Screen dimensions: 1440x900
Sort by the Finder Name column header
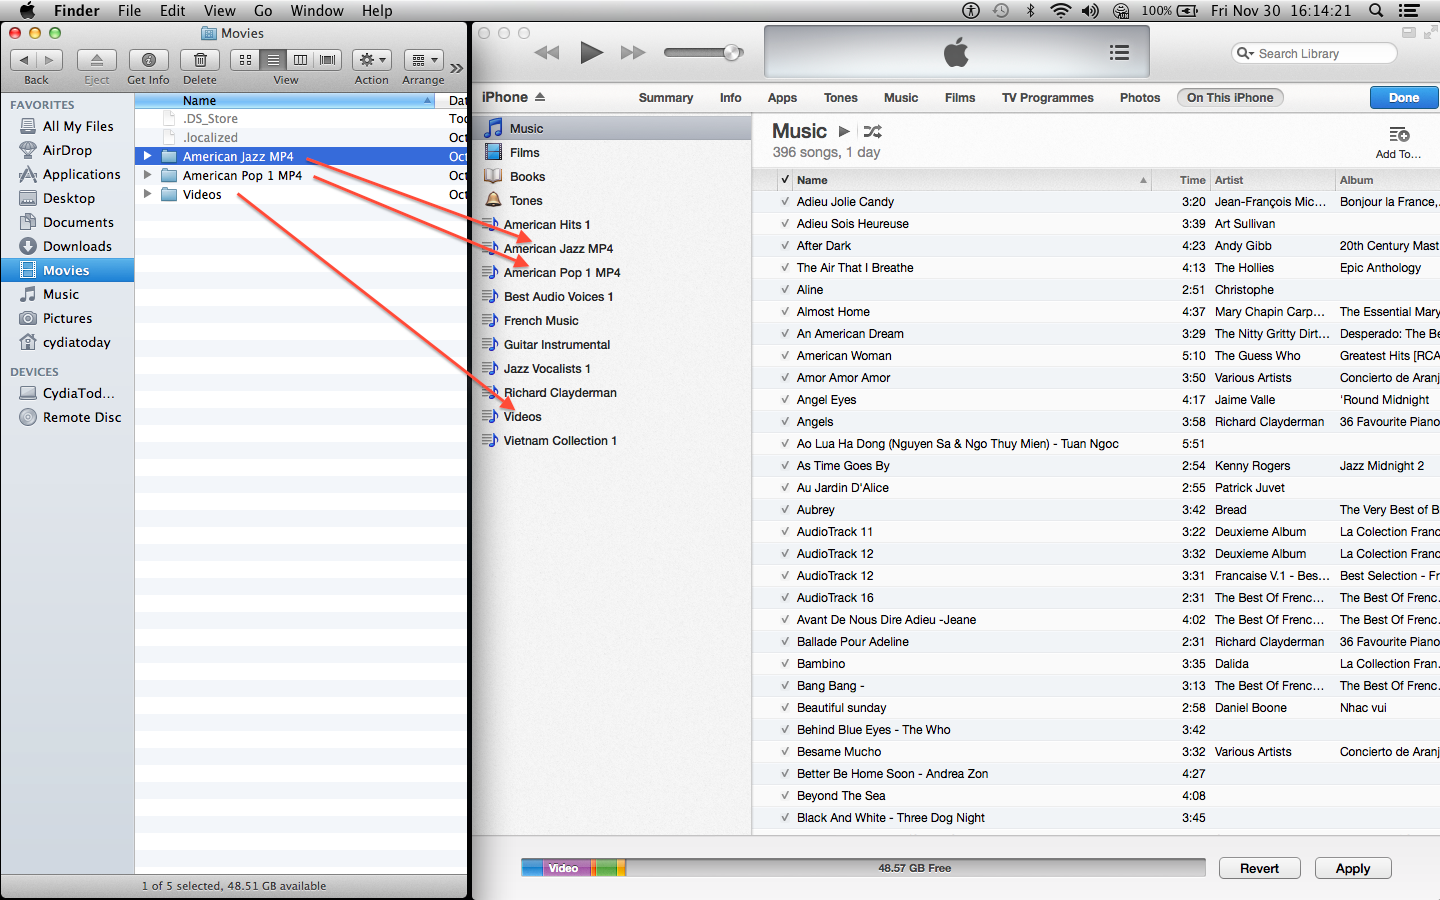point(285,100)
